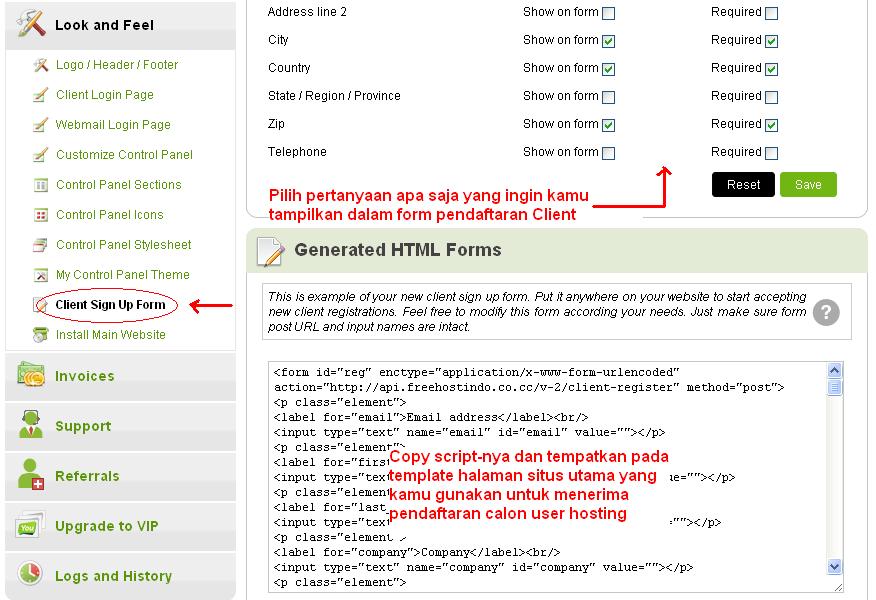Click the Control Panel Icons grid icon
This screenshot has width=876, height=600.
tap(41, 215)
